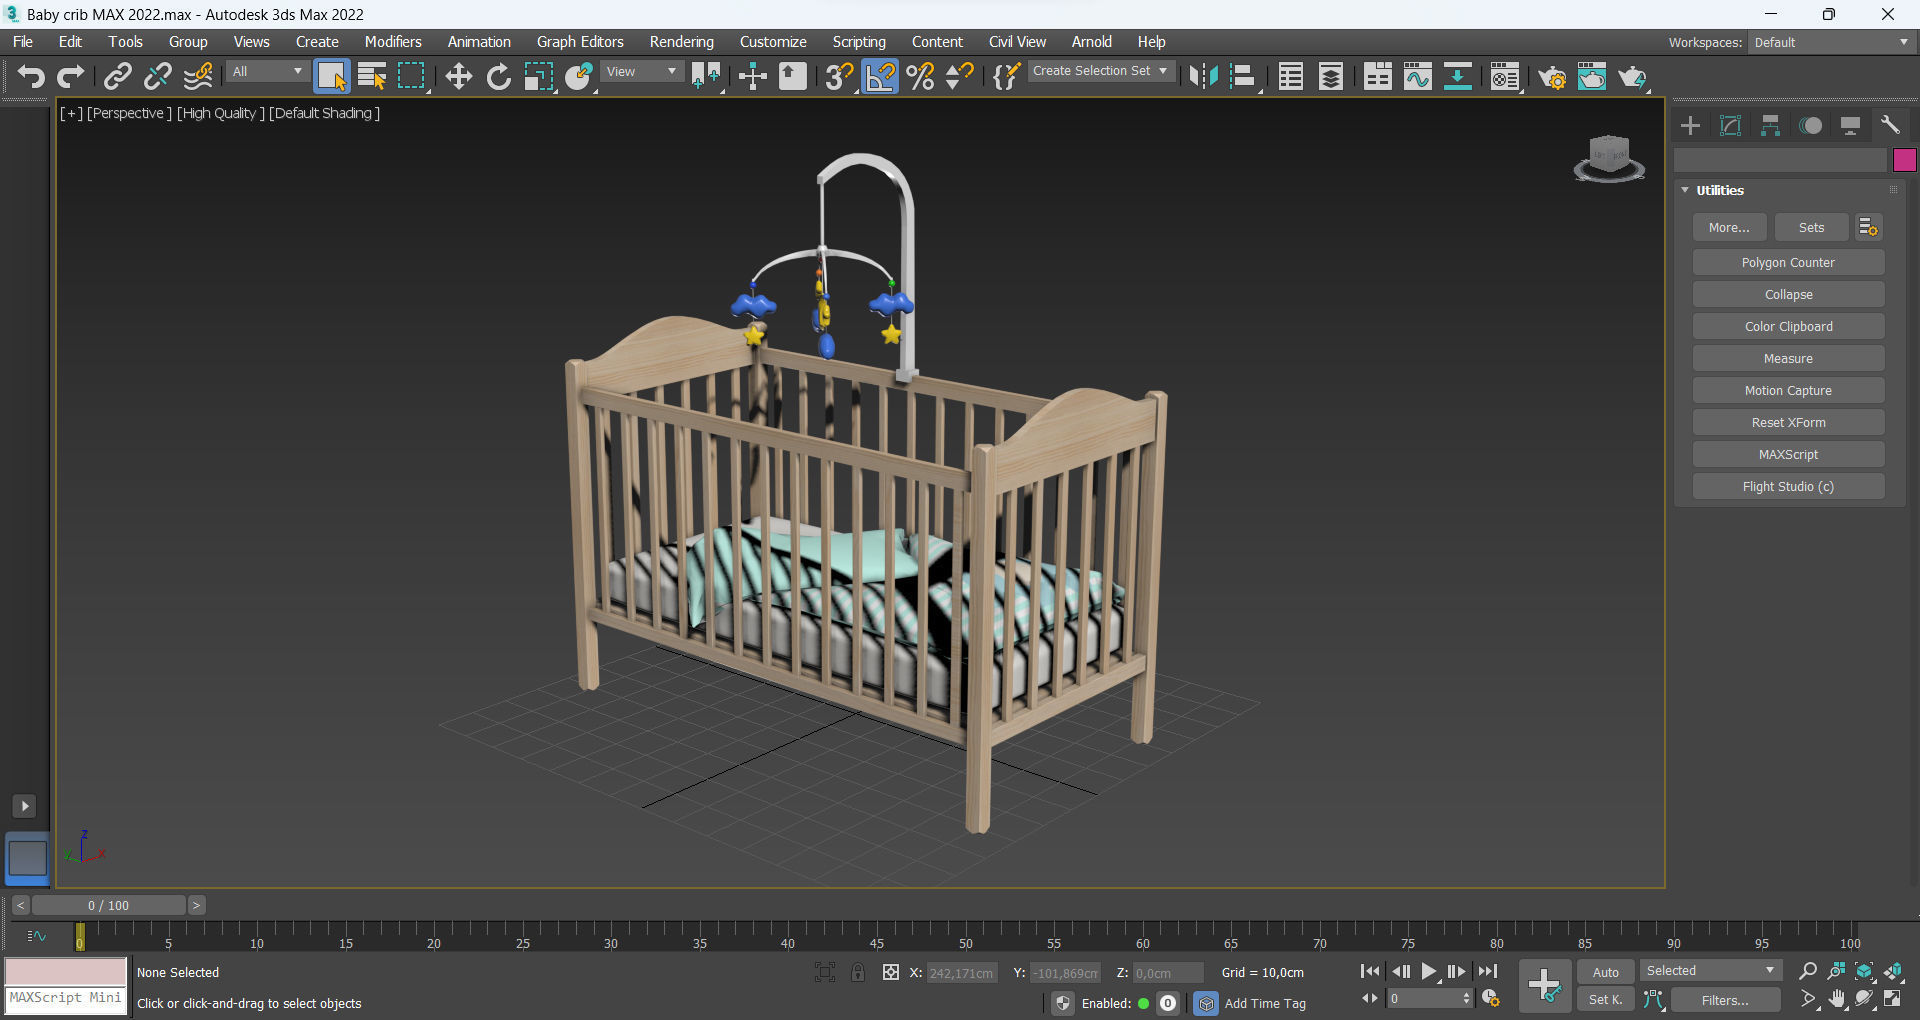This screenshot has height=1020, width=1920.
Task: Open the Modifiers menu
Action: pos(393,42)
